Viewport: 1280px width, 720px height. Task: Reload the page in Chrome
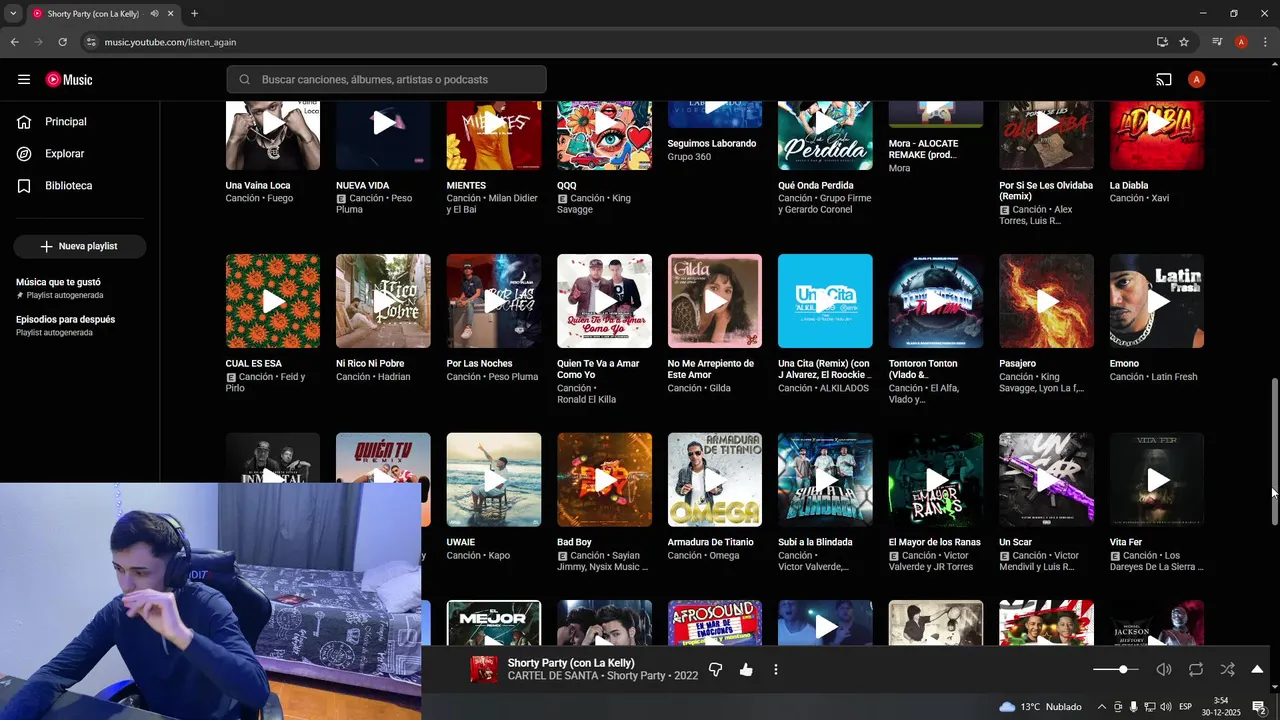tap(62, 42)
